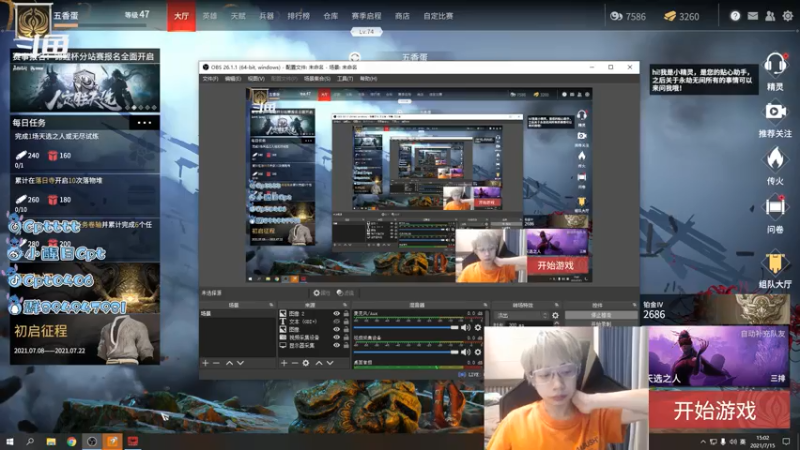Add a new source in OBS Sources panel

click(284, 363)
